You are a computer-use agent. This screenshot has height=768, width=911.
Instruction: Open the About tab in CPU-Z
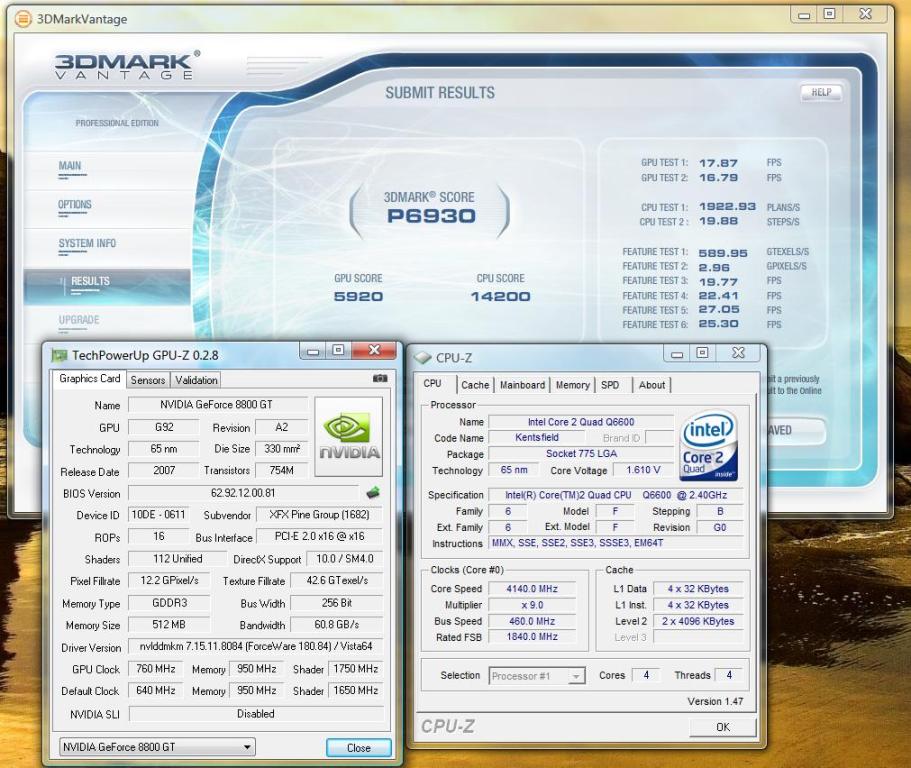652,385
